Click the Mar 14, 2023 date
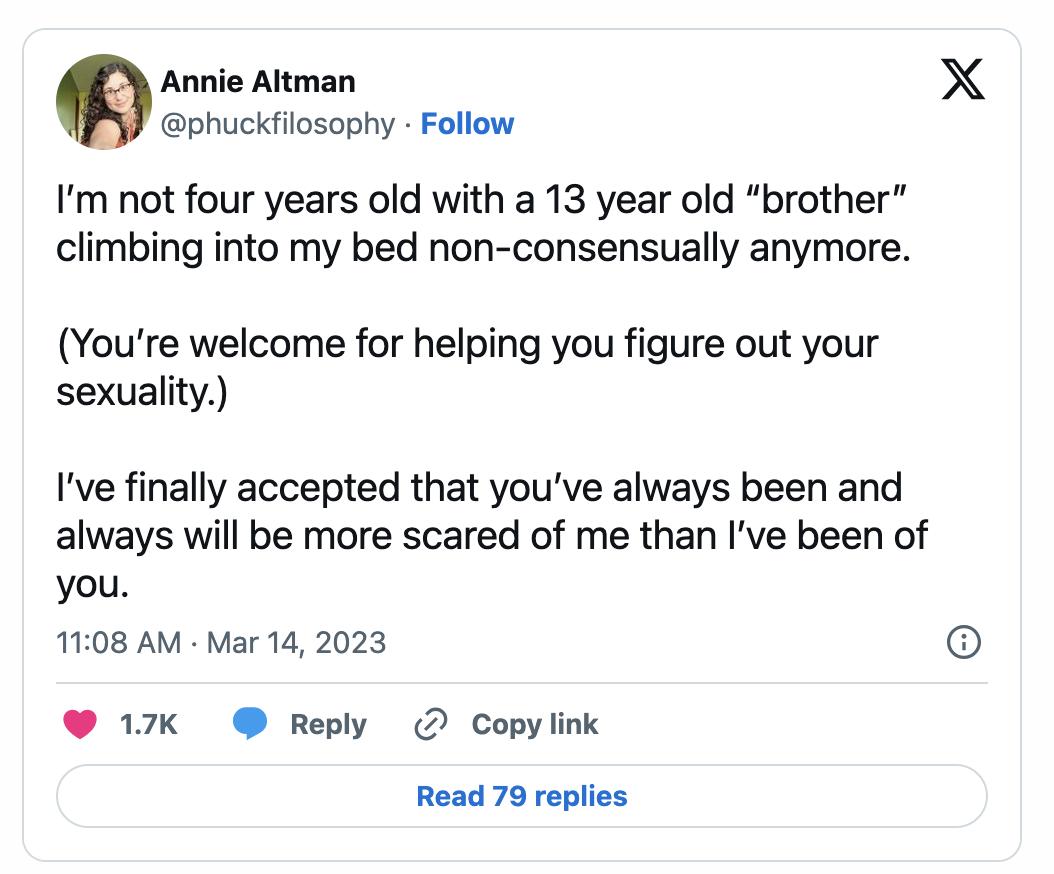The height and width of the screenshot is (874, 1054). point(296,642)
